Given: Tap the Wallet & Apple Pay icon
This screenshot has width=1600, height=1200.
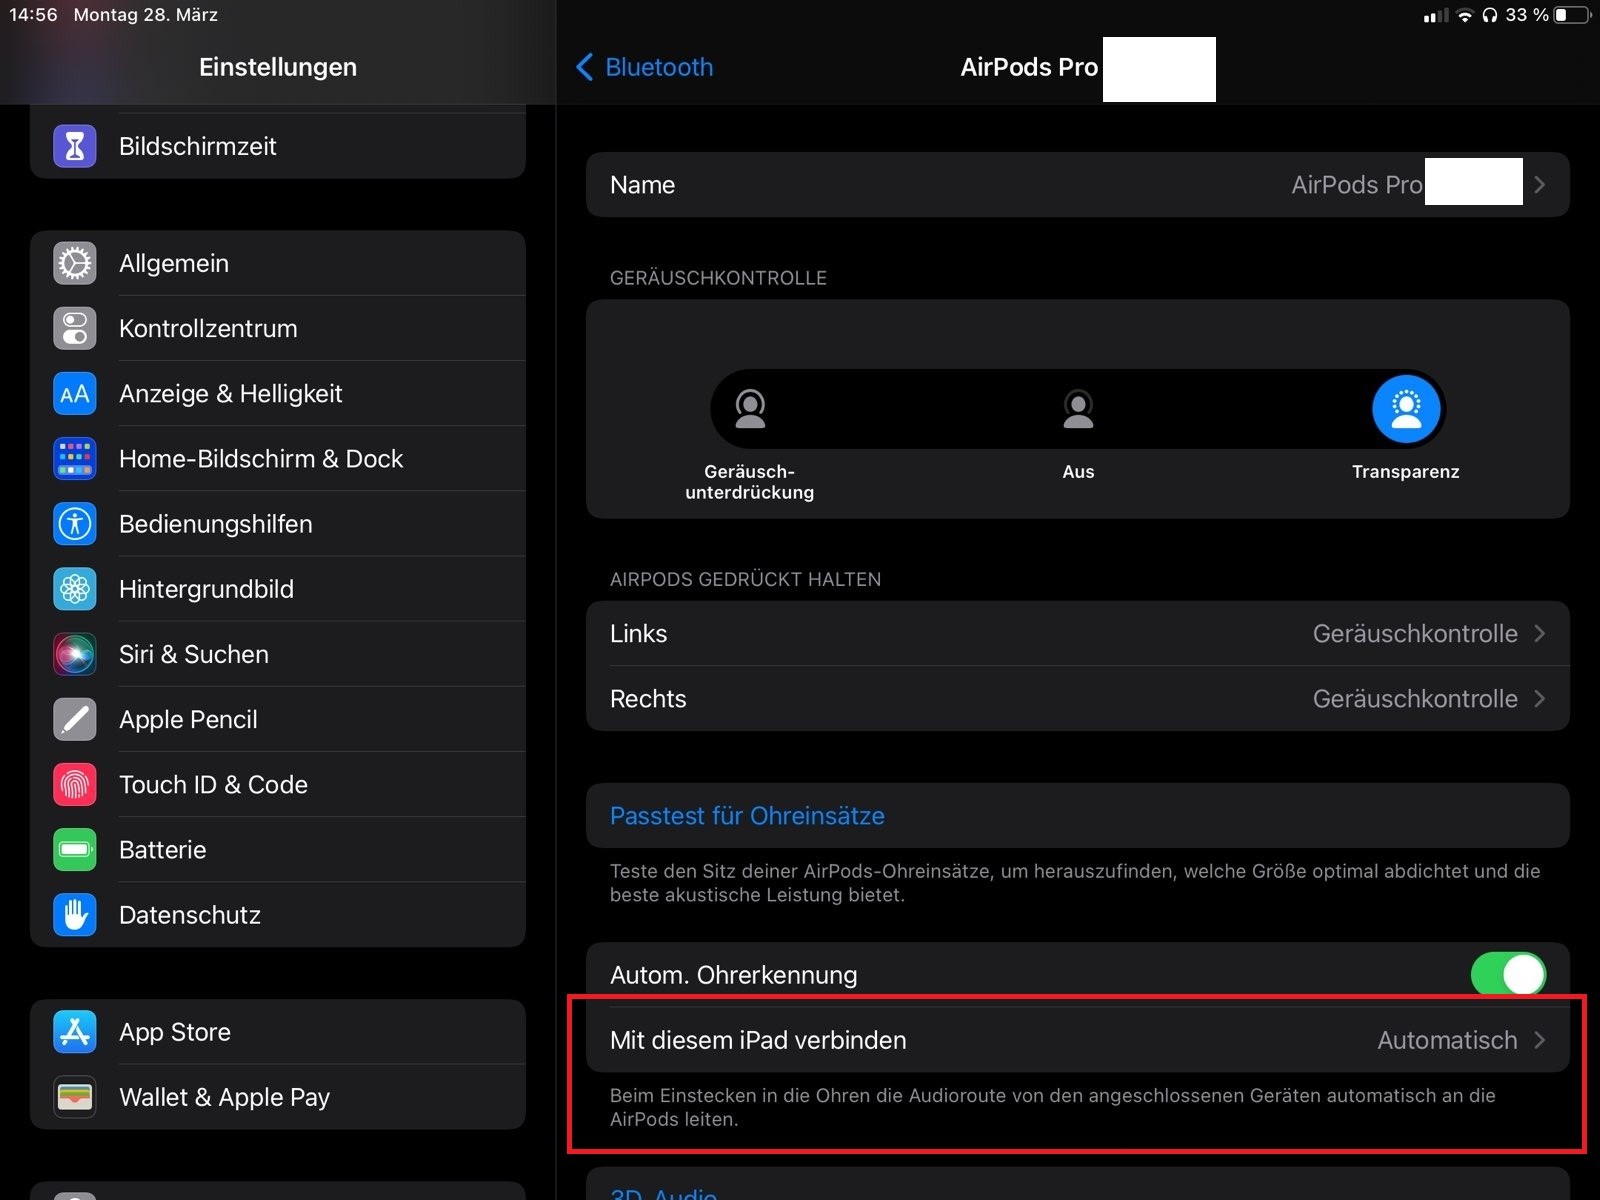Looking at the screenshot, I should (x=75, y=1097).
